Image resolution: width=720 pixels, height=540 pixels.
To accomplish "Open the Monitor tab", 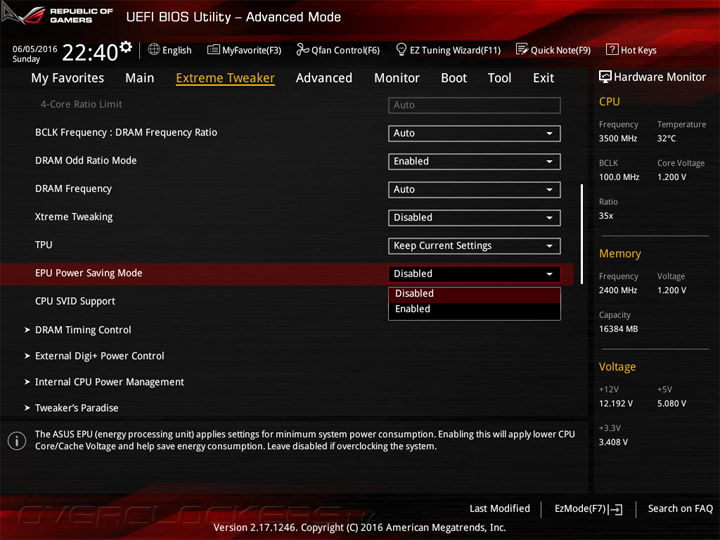I will 397,78.
